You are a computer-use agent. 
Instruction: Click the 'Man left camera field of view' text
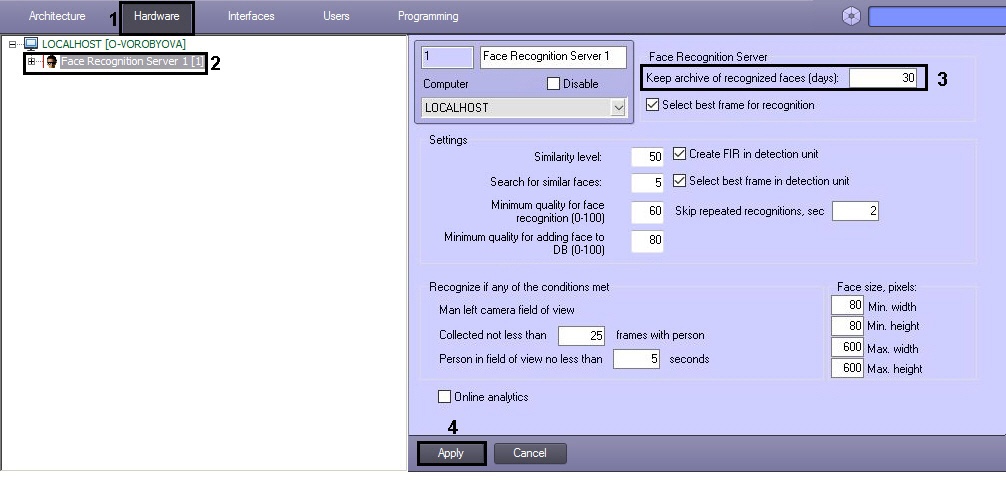[507, 310]
